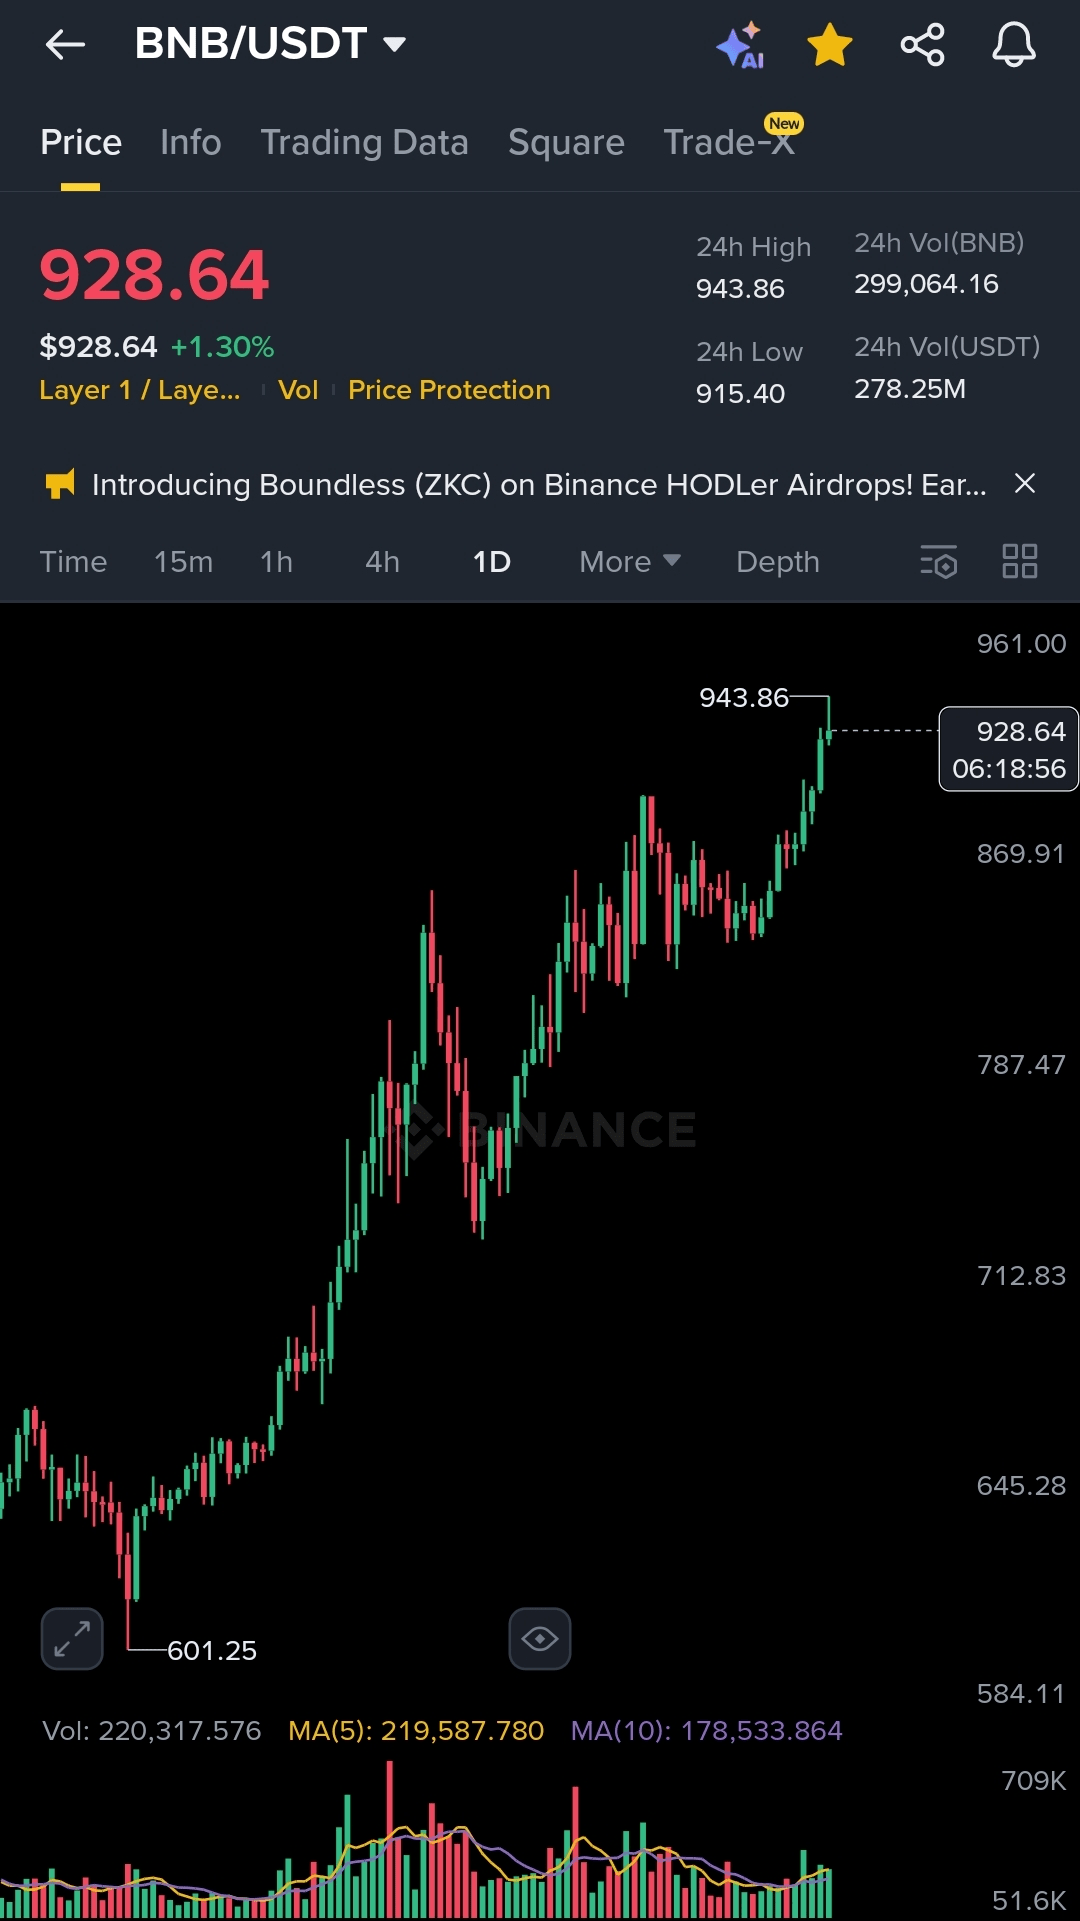Tap the MA(5): 219,587.780 label

pyautogui.click(x=416, y=1731)
